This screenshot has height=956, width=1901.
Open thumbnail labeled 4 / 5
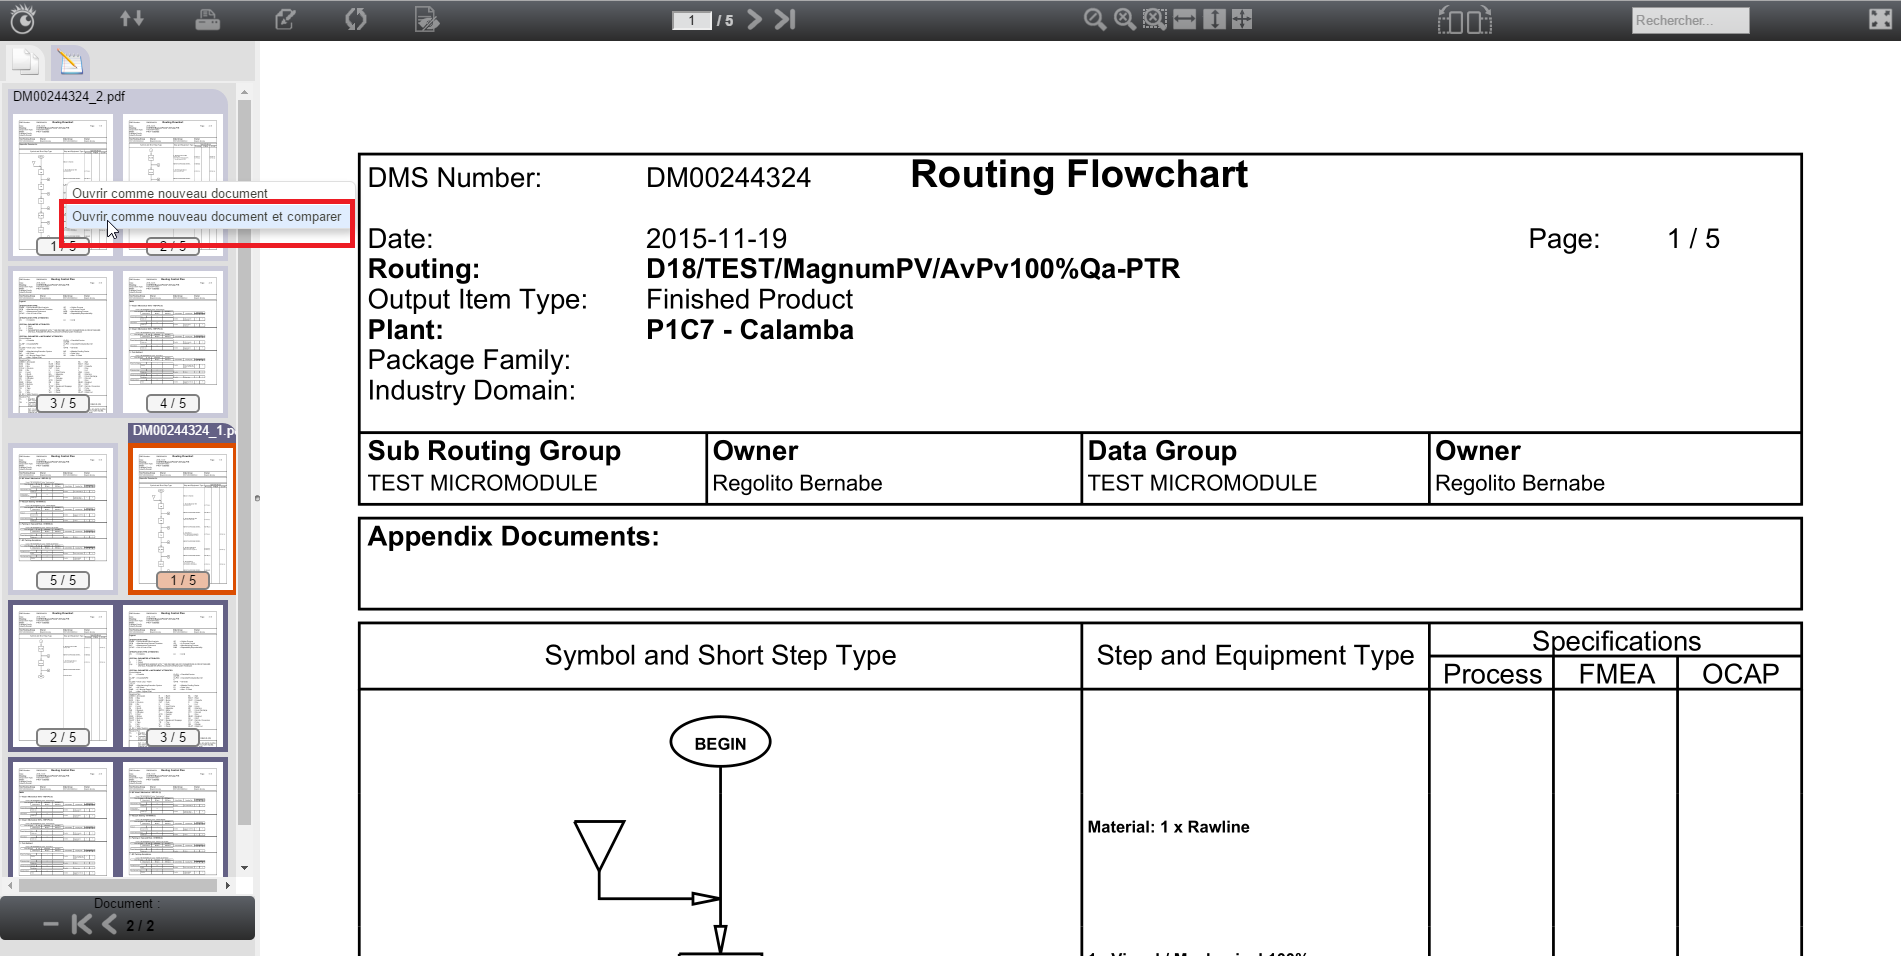tap(173, 341)
